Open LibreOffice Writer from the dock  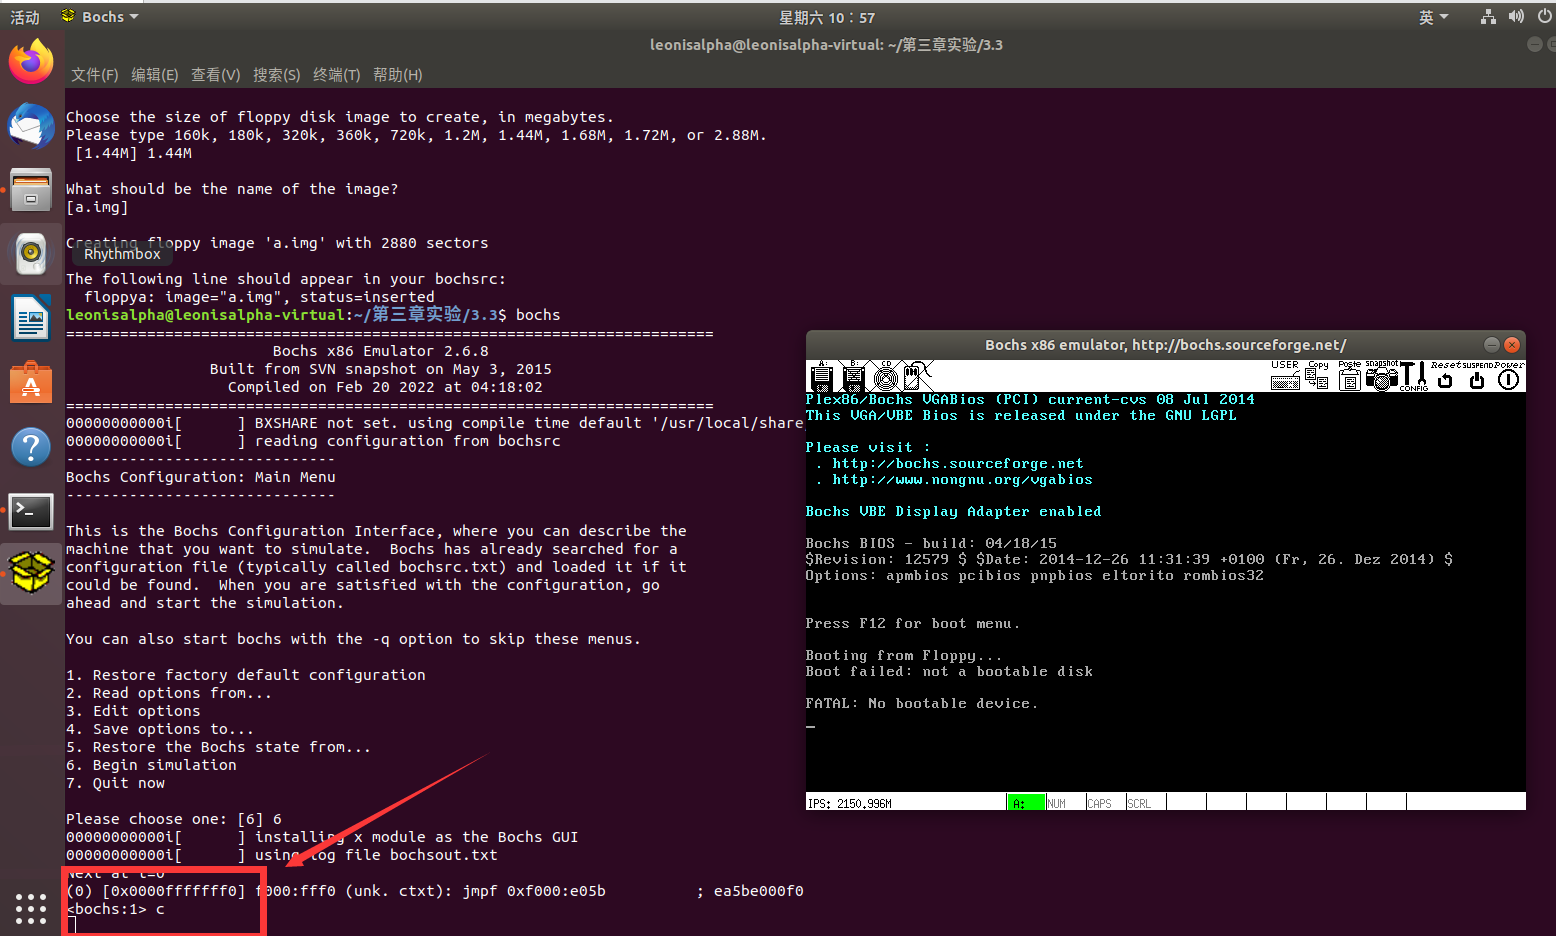31,319
